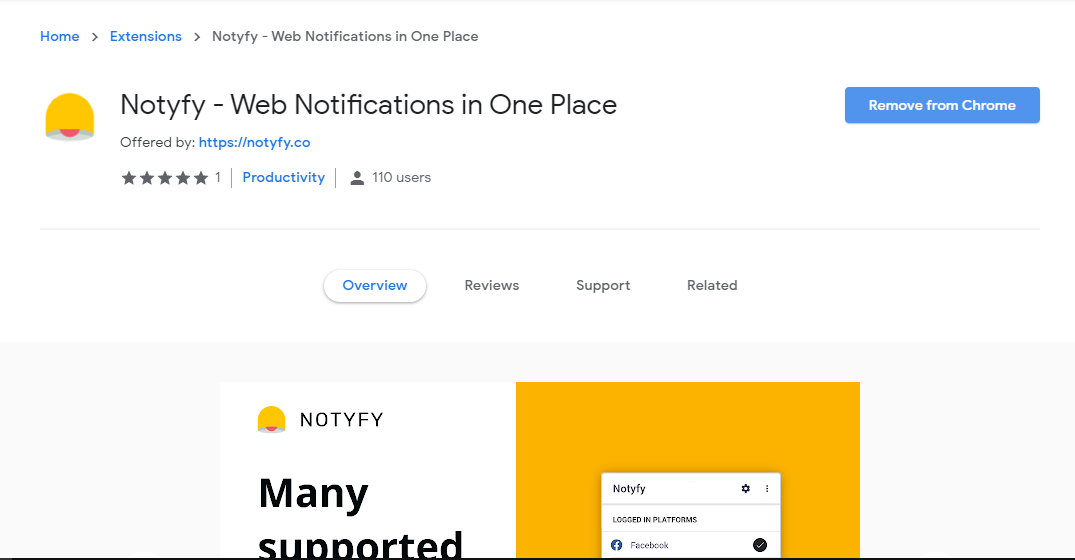
Task: Click the Facebook icon in platform list
Action: coord(616,545)
